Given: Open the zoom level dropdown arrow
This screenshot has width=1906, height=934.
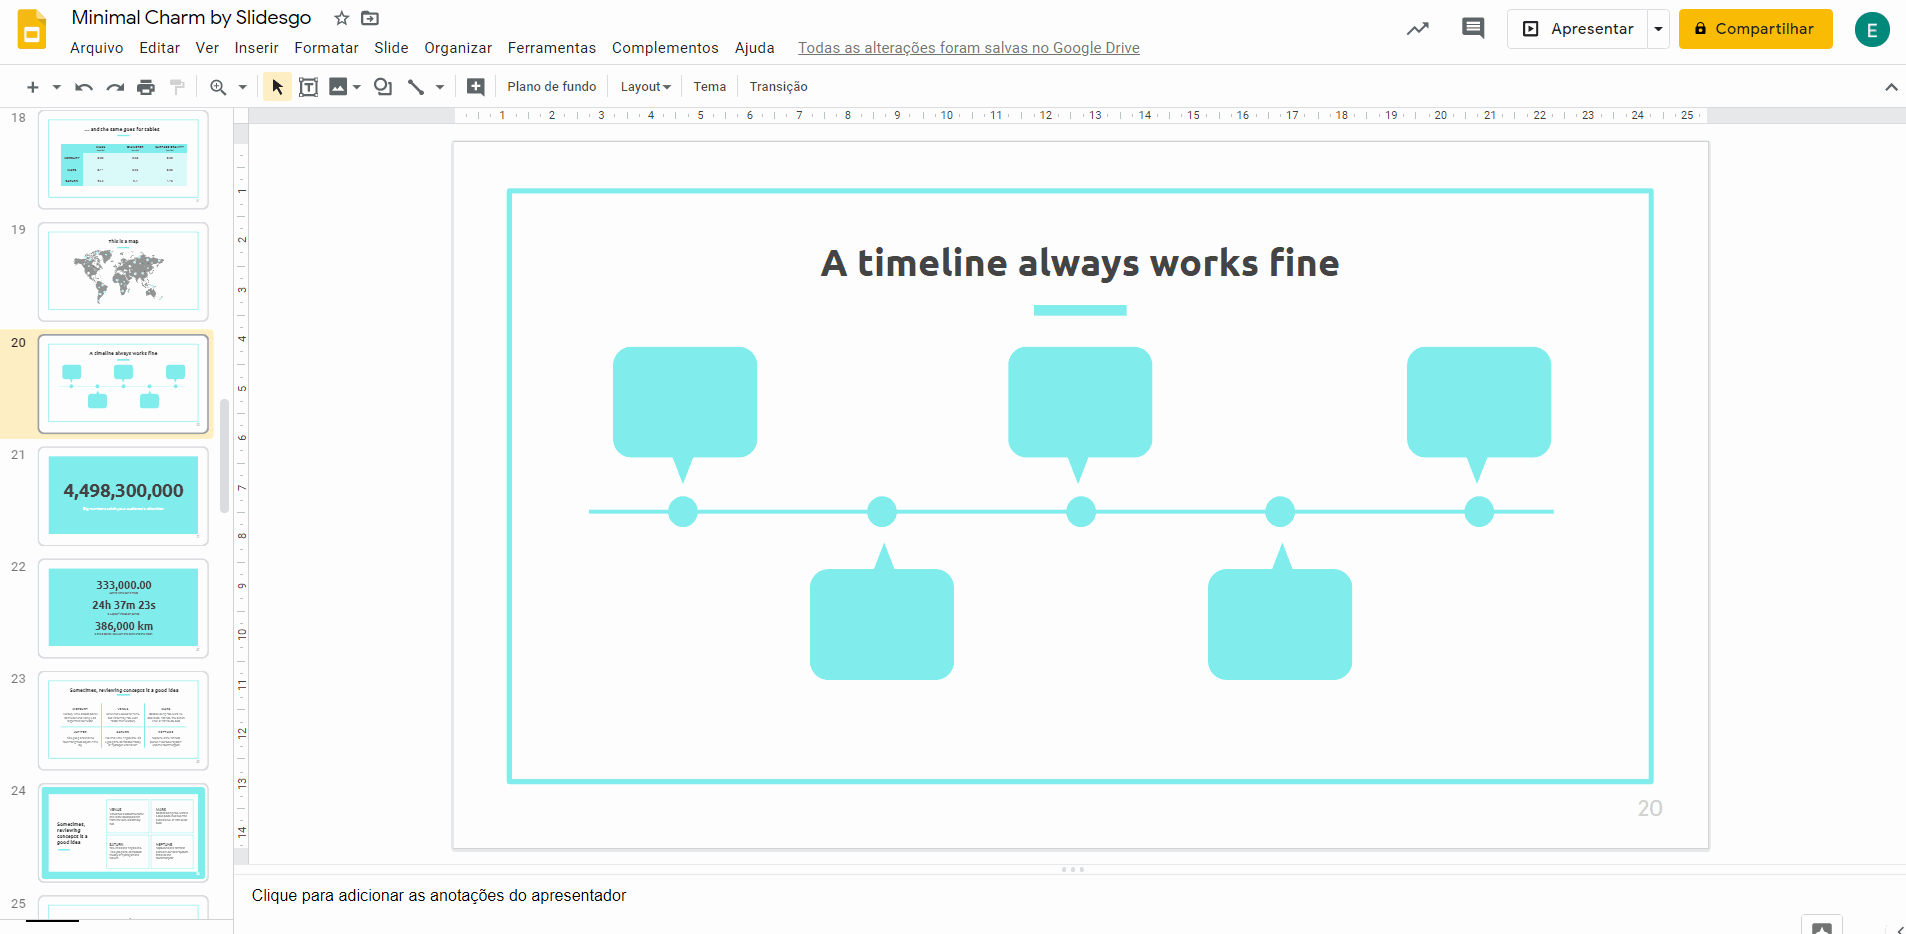Looking at the screenshot, I should click(243, 87).
